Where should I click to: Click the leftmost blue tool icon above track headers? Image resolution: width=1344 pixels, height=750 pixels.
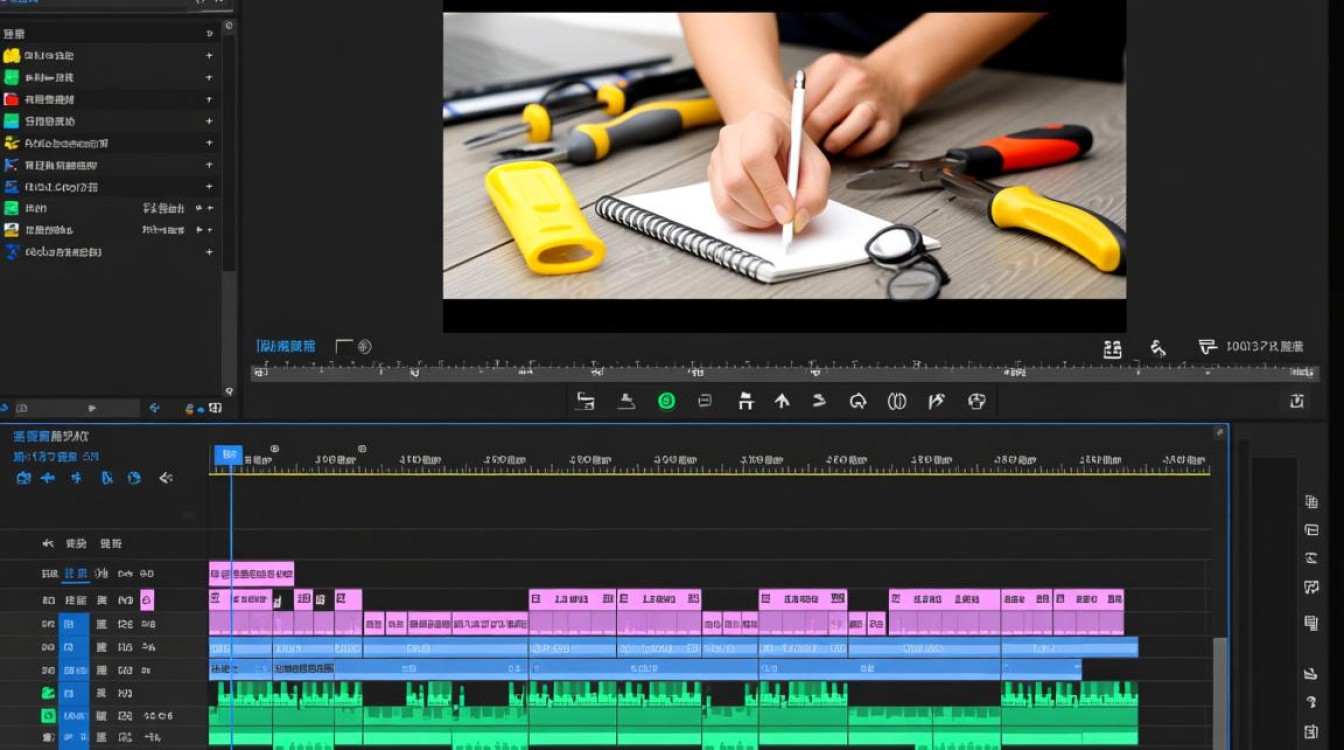[23, 478]
